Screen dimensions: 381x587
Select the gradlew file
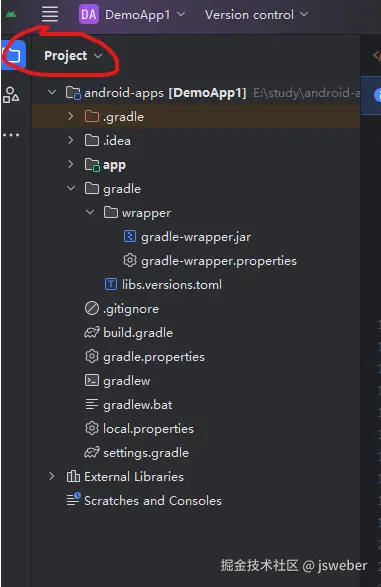coord(196,380)
